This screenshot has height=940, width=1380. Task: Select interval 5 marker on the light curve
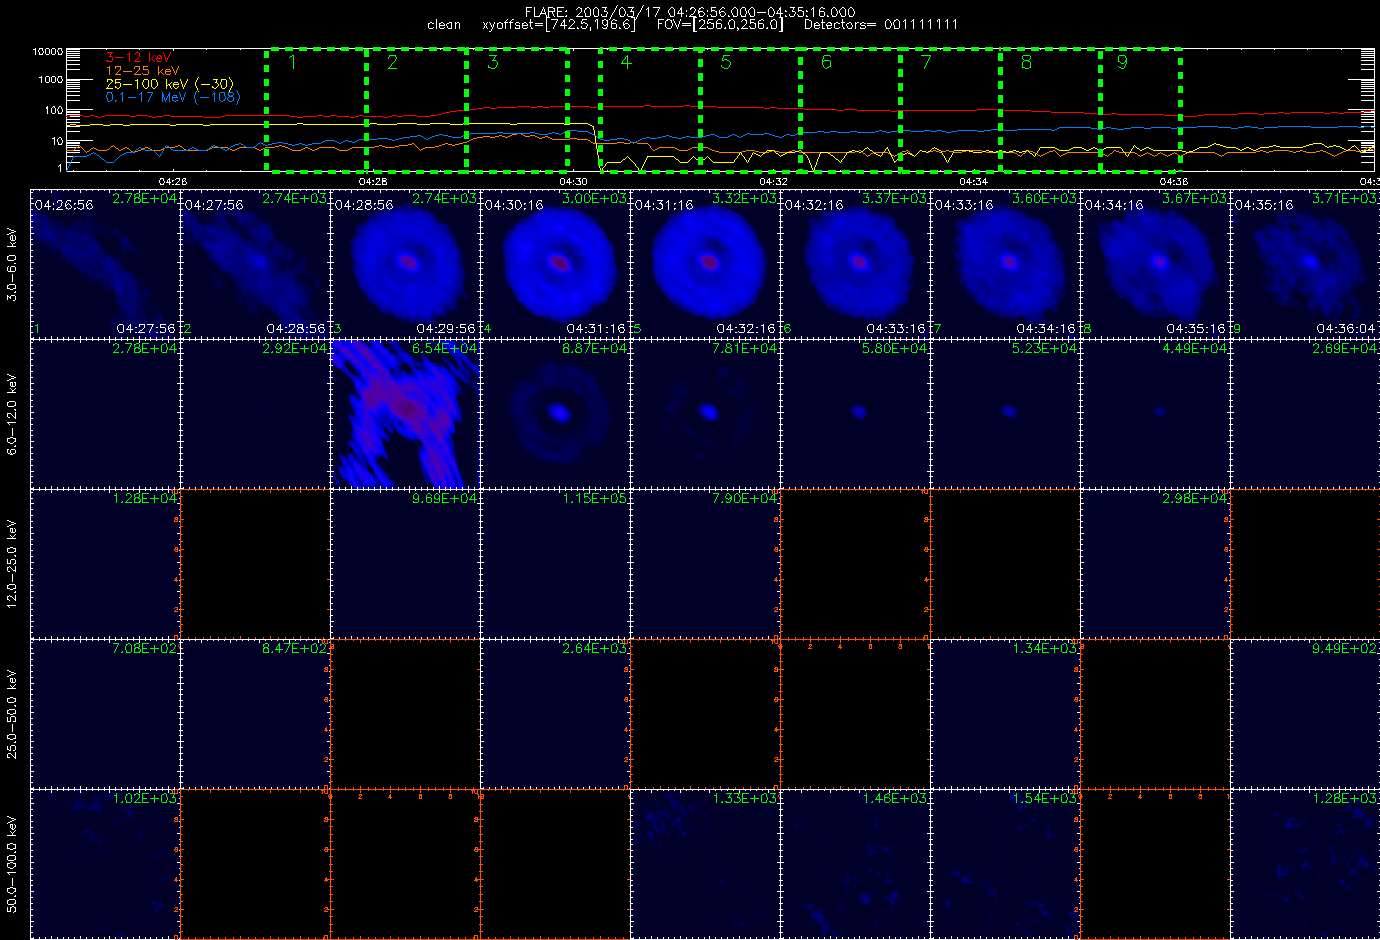pyautogui.click(x=726, y=62)
